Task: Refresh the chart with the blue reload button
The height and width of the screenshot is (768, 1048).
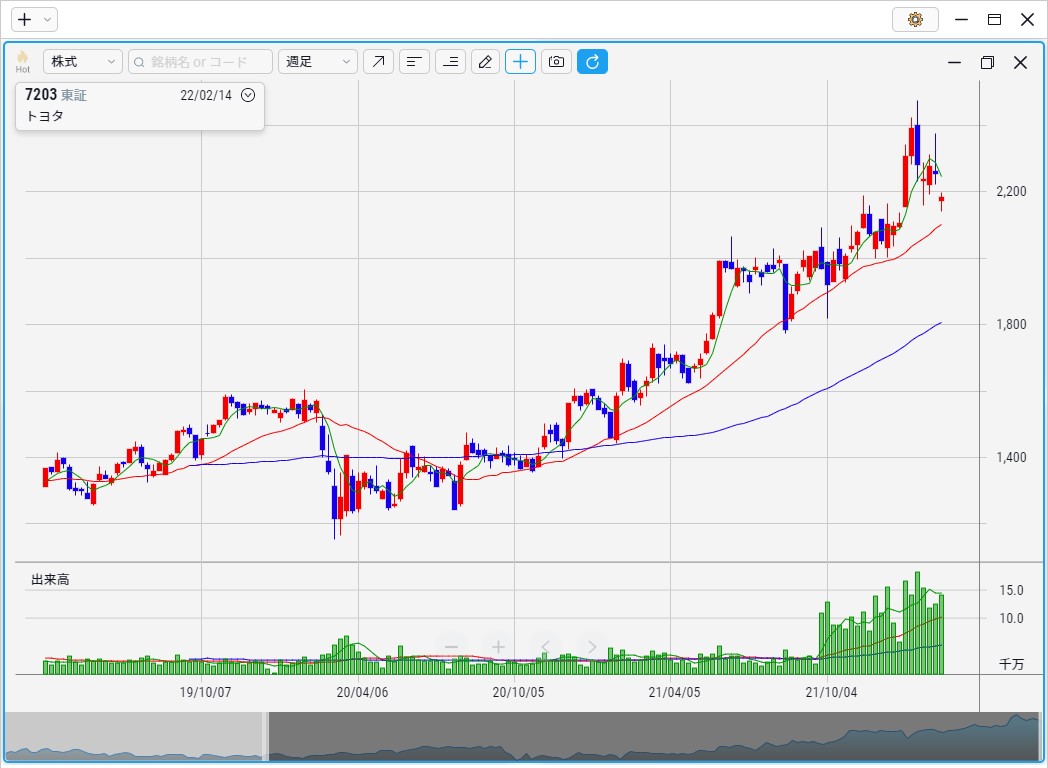Action: 592,62
